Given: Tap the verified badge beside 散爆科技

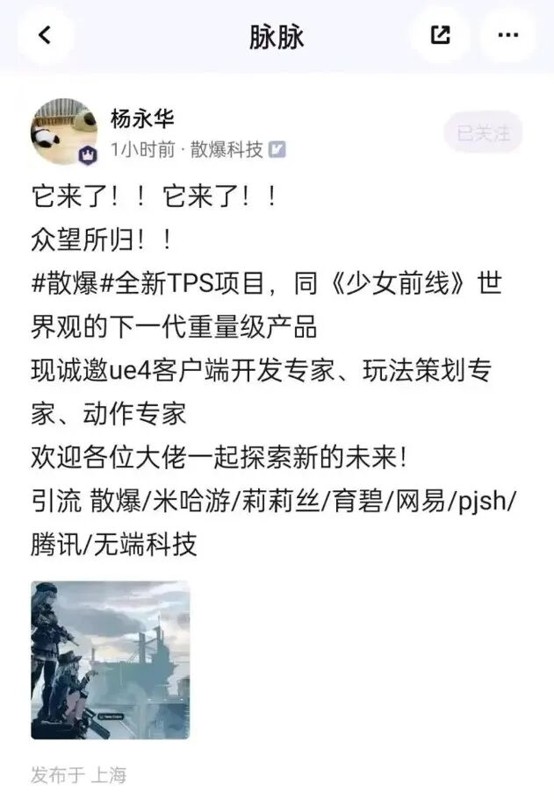Looking at the screenshot, I should click(x=277, y=150).
